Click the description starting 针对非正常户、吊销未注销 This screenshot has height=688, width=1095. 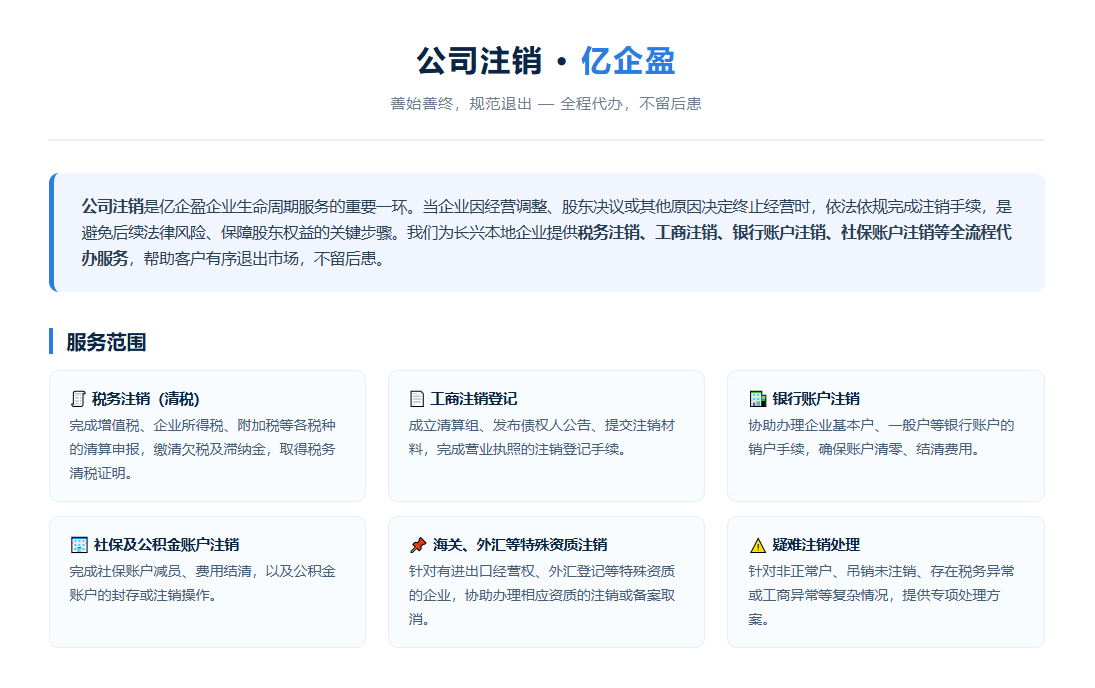click(x=881, y=595)
